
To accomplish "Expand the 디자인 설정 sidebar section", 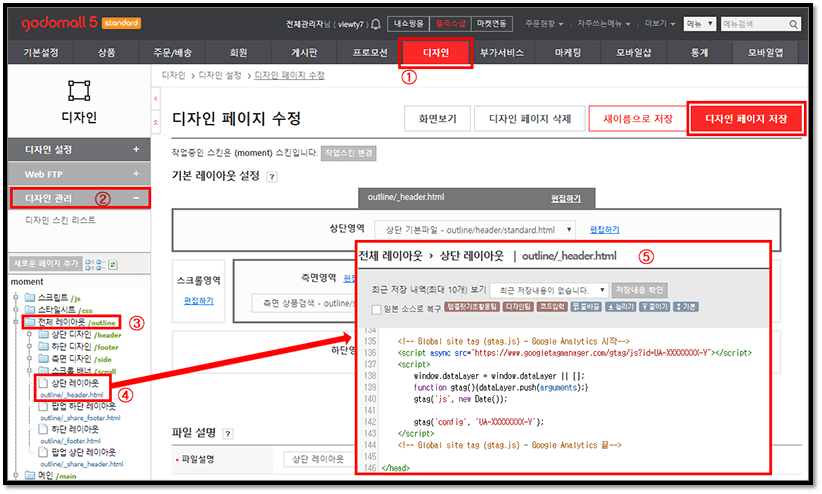I will click(x=79, y=149).
